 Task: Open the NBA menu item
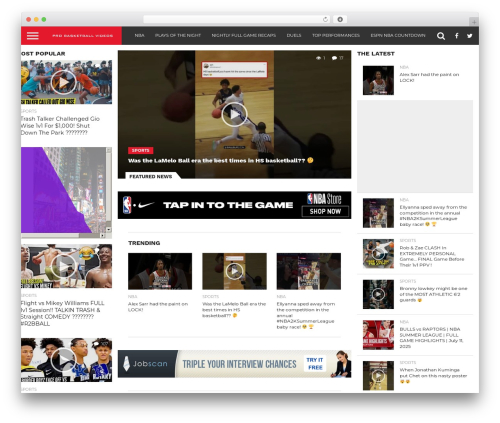(x=139, y=35)
